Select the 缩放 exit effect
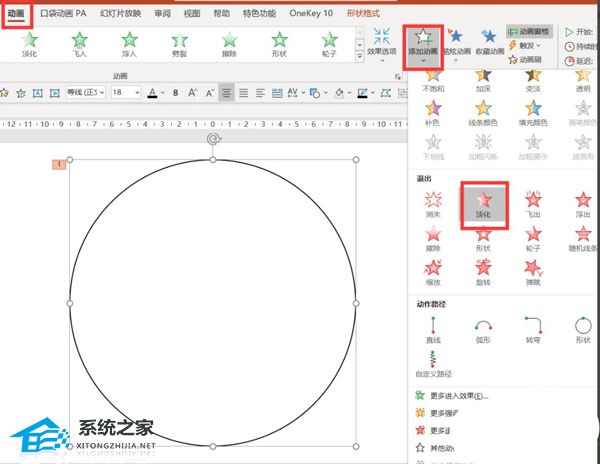 click(433, 273)
